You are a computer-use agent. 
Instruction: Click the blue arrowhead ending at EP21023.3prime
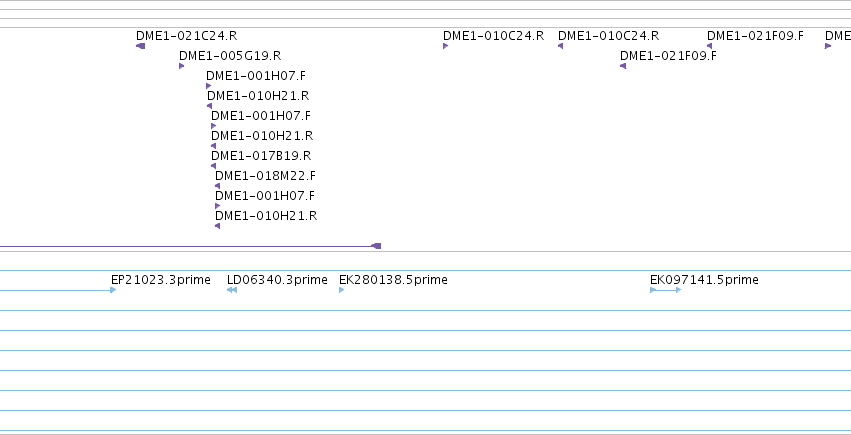point(113,290)
